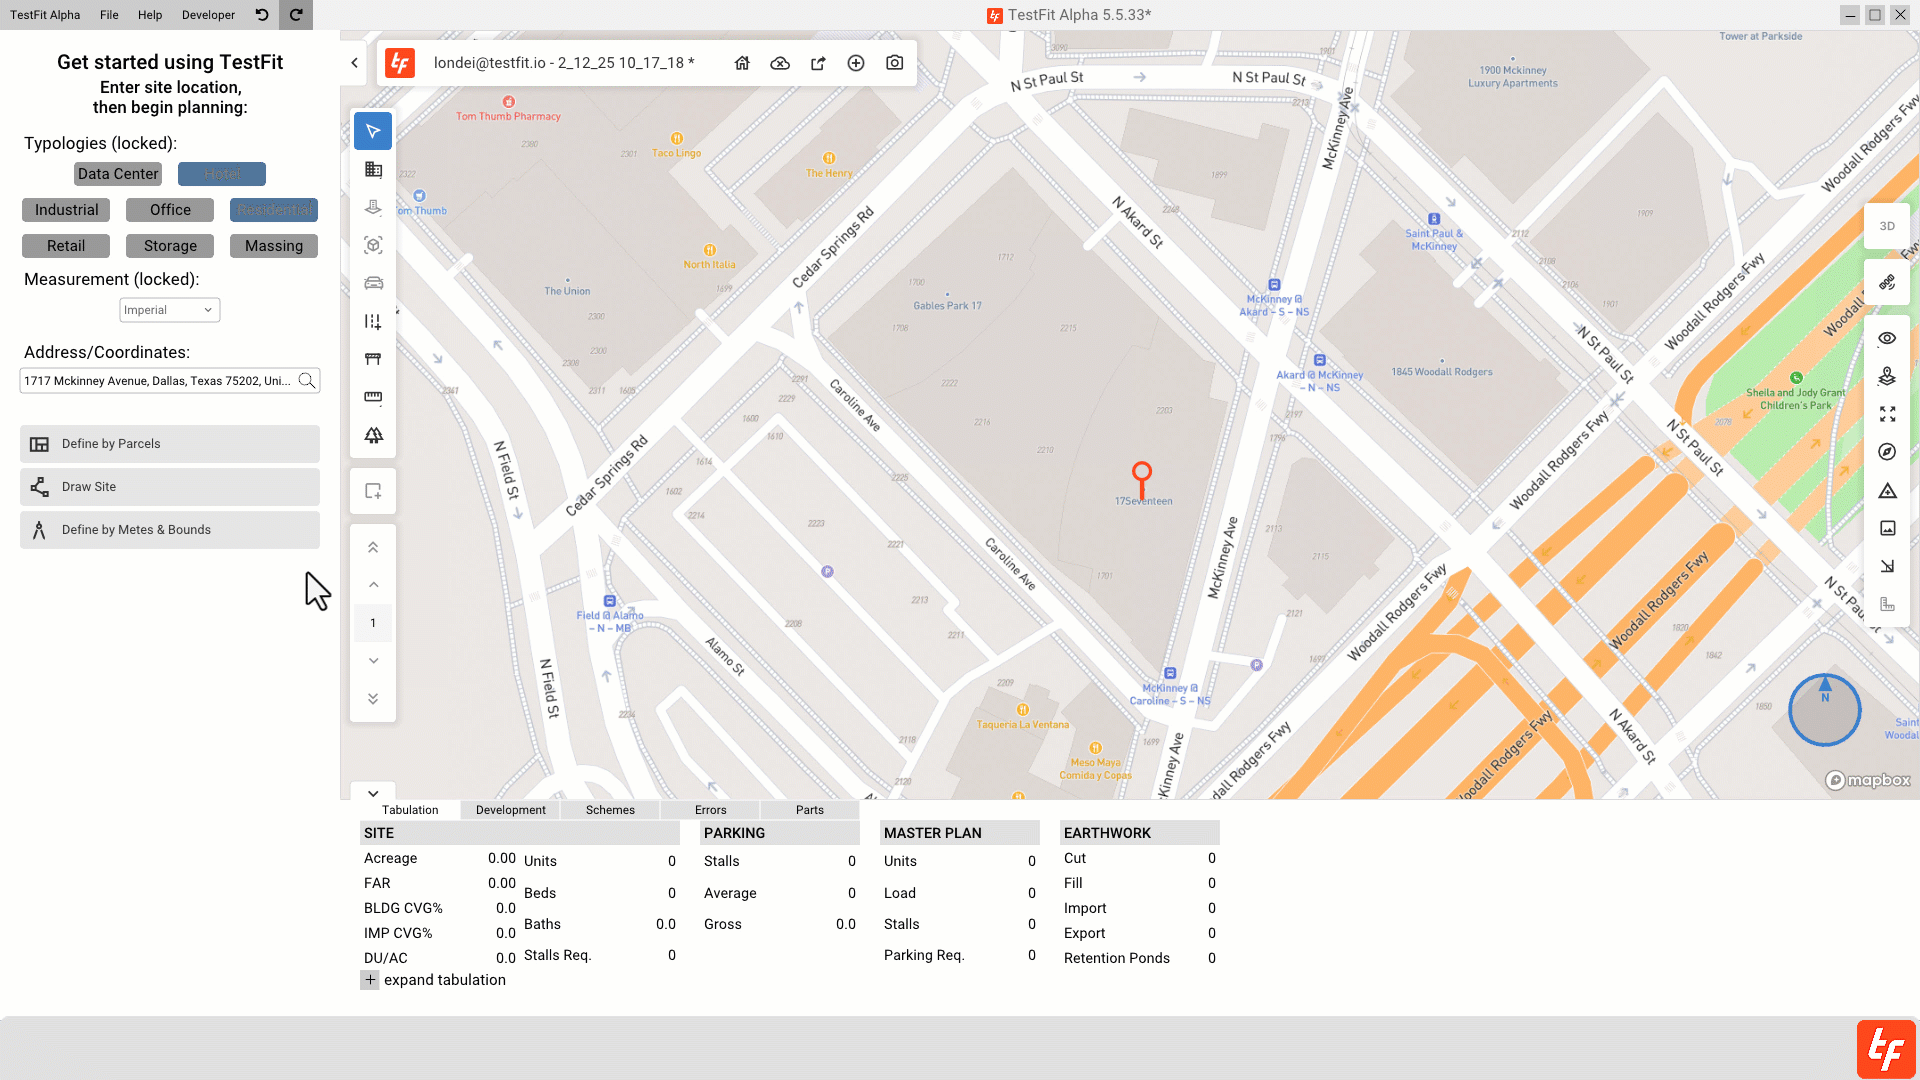1920x1080 pixels.
Task: Collapse the tabulation panel chevron
Action: (373, 793)
